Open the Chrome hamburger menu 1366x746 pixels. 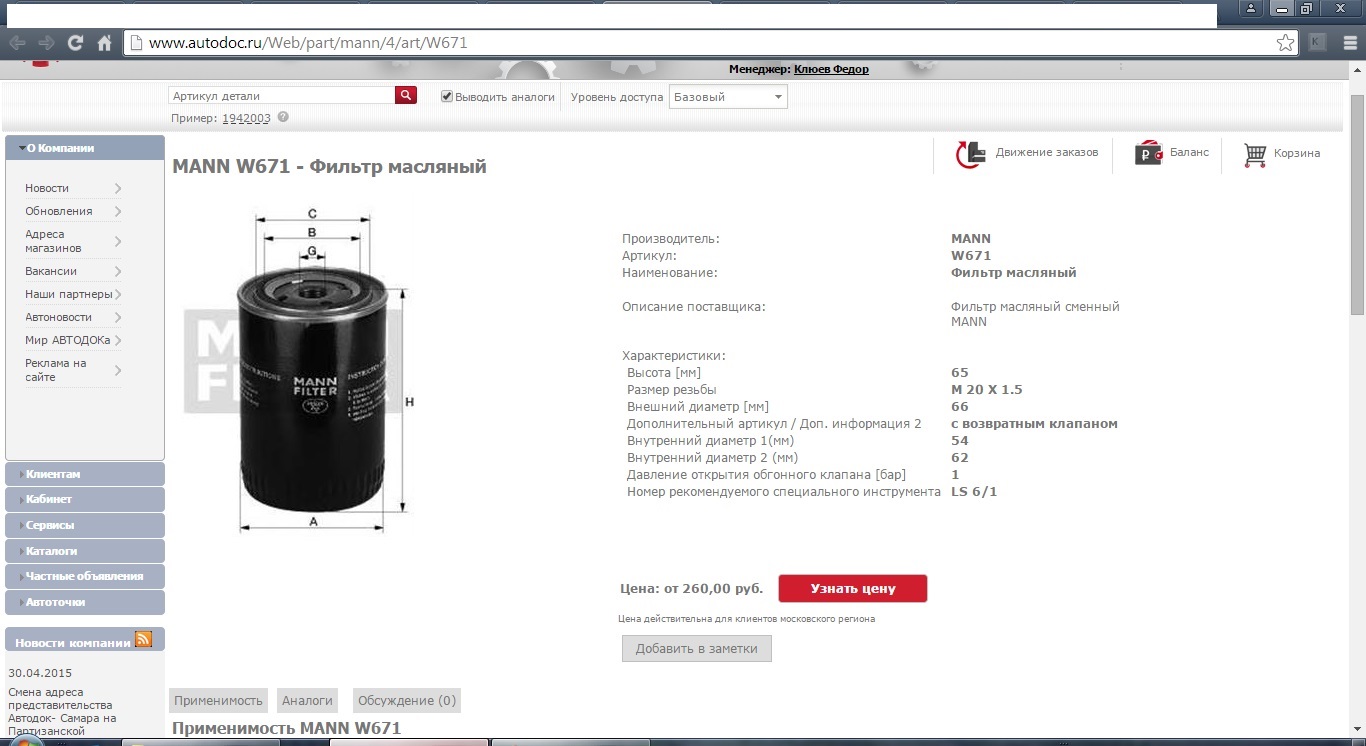tap(1348, 42)
